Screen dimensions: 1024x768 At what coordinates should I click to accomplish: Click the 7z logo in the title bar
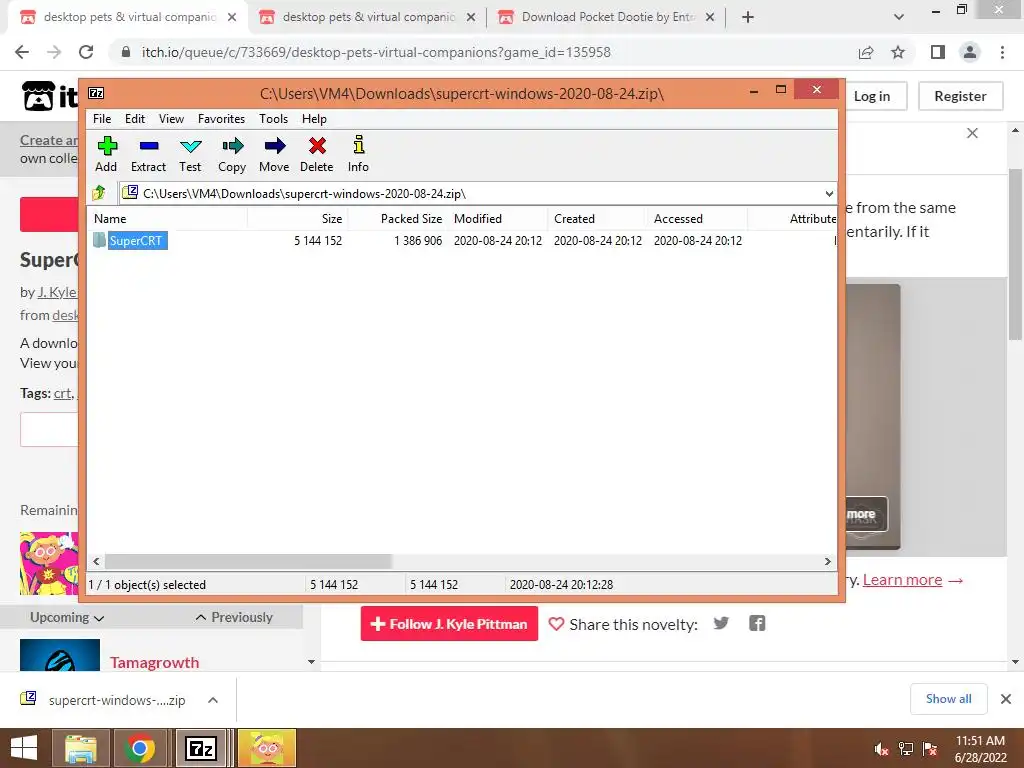point(96,93)
